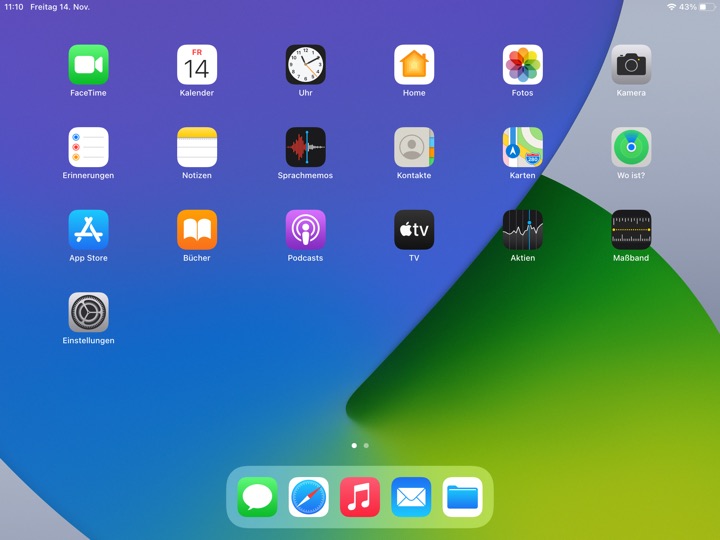Open the FaceTime app

(88, 64)
